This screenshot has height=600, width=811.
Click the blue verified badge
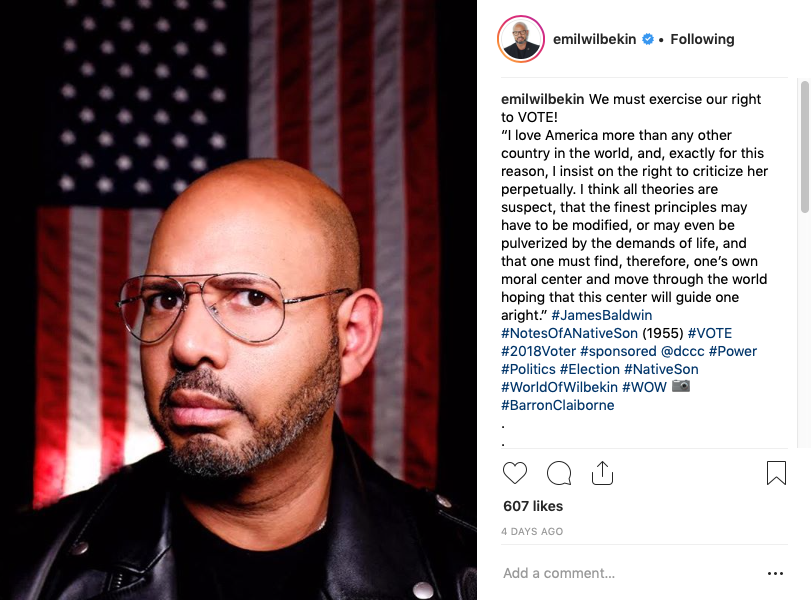point(648,39)
